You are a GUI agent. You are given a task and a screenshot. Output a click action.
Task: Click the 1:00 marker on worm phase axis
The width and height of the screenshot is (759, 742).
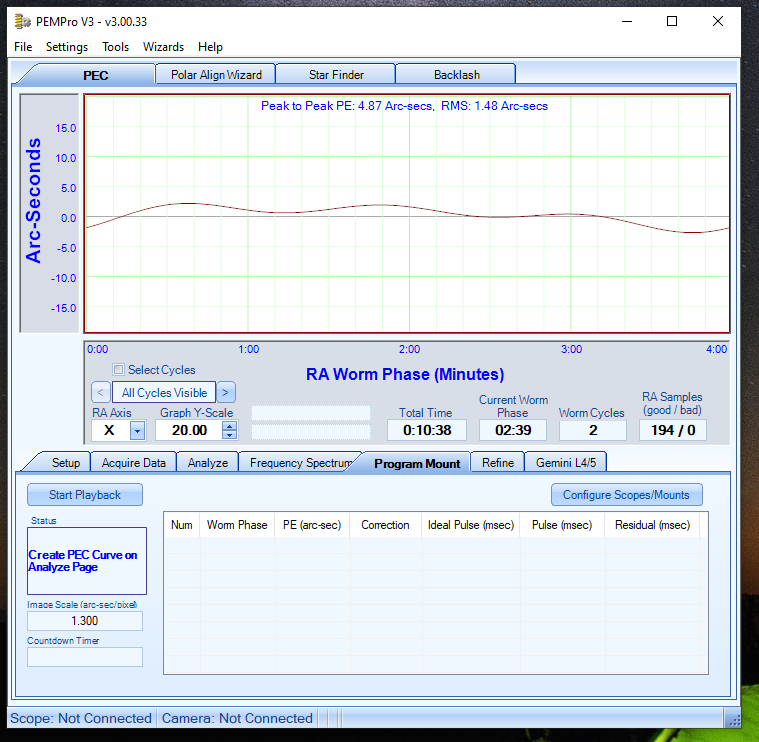click(x=248, y=349)
